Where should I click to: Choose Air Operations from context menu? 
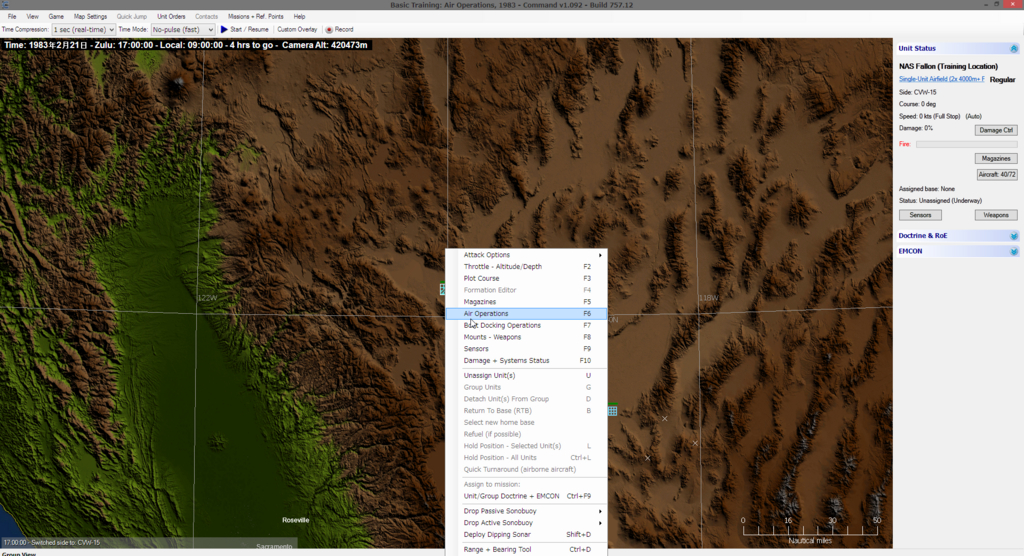526,314
